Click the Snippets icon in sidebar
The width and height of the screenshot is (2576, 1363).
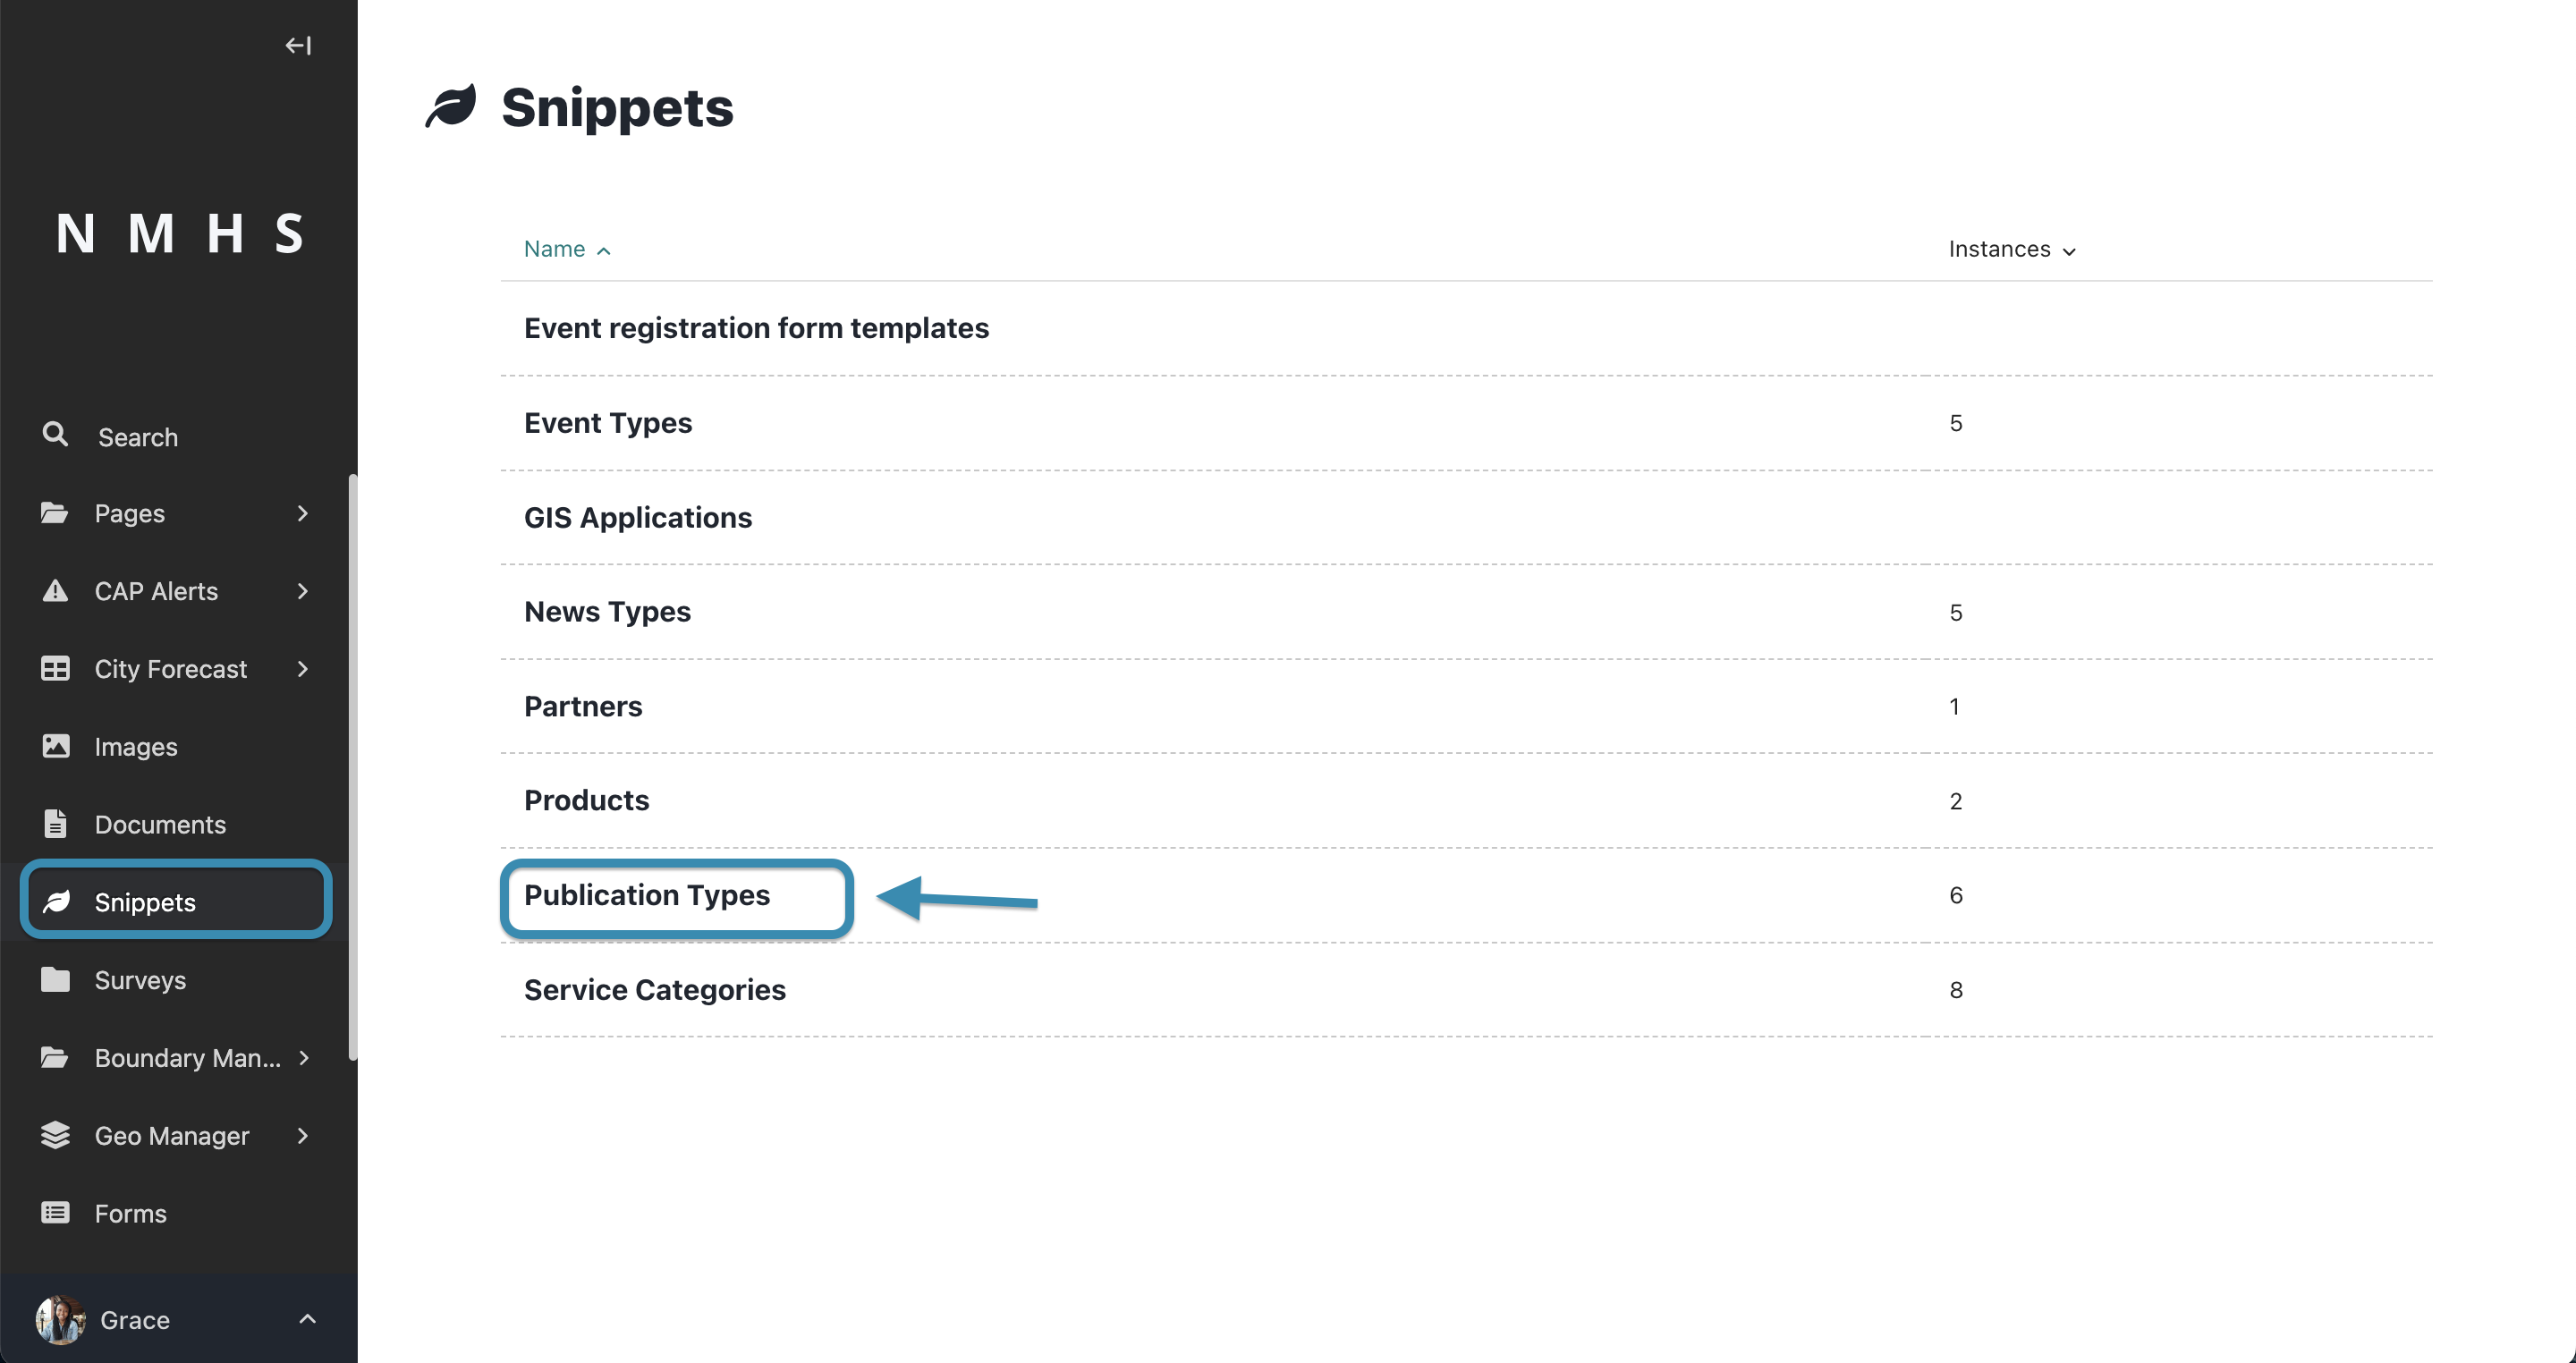click(56, 900)
